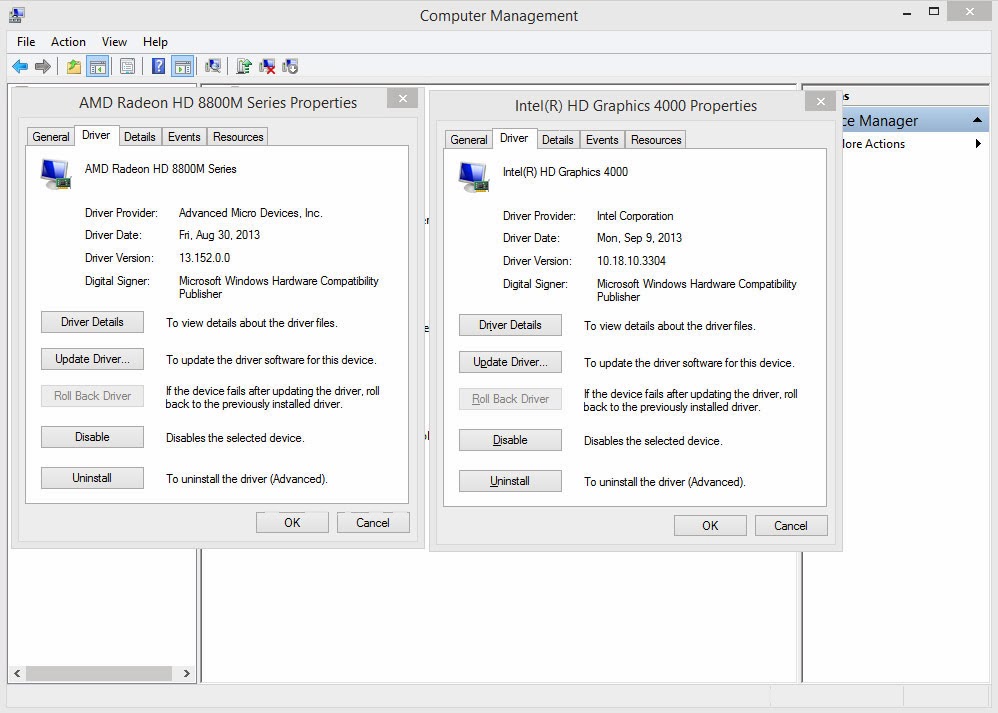Click the driver date 'Mon, Sep 9, 2013'

point(640,238)
